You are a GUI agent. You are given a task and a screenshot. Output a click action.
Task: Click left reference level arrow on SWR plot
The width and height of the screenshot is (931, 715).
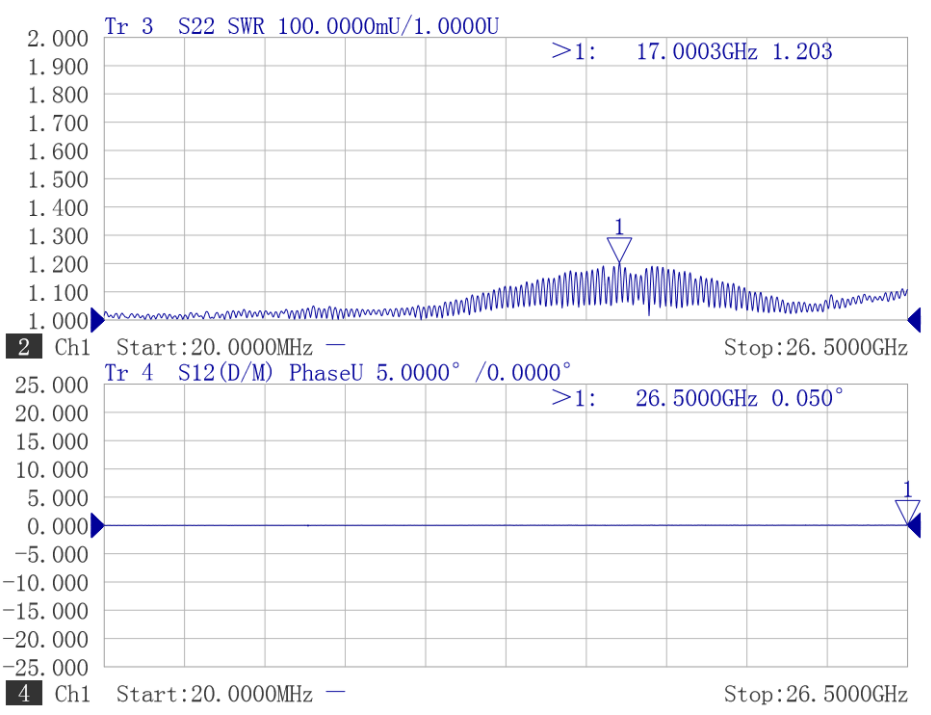click(x=97, y=321)
